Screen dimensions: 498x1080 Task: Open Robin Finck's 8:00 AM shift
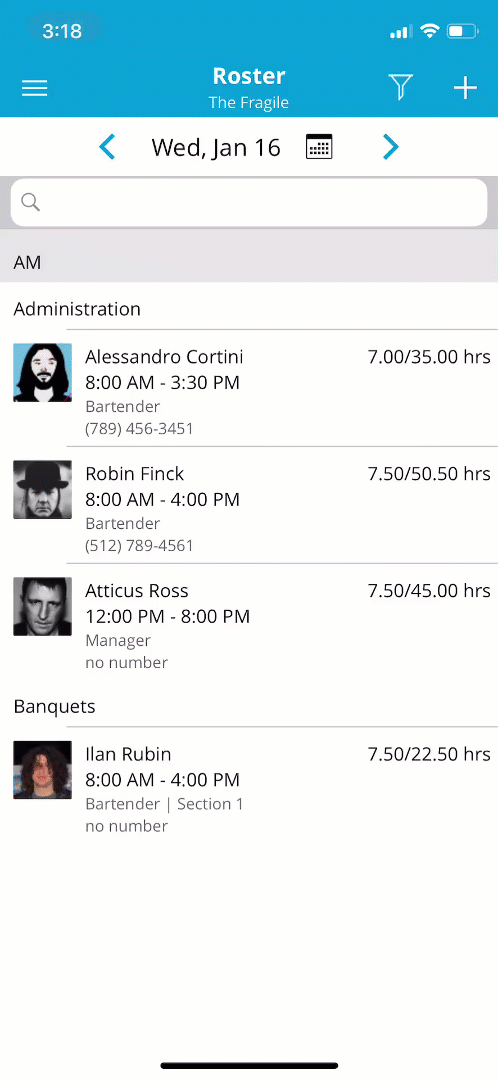[x=249, y=506]
